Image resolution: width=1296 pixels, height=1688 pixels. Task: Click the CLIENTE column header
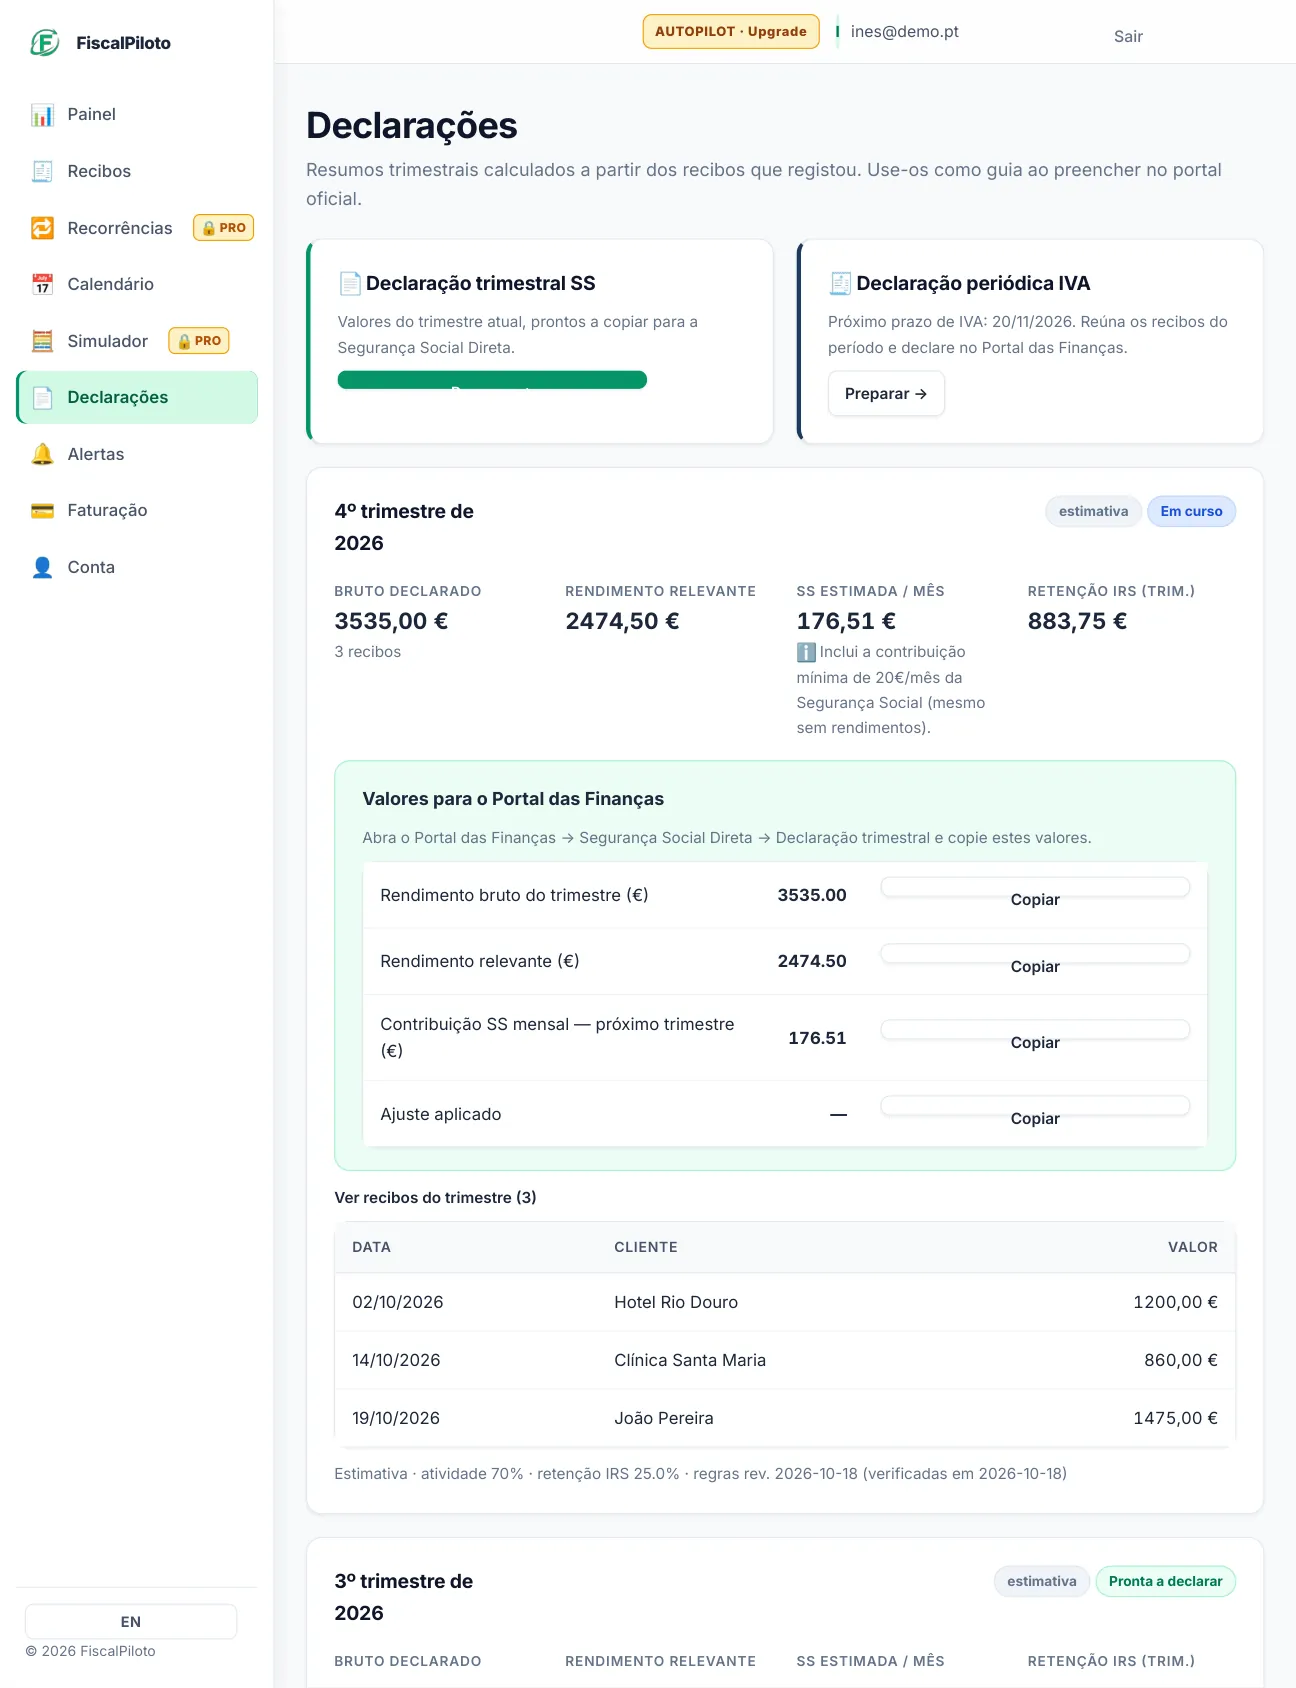pos(646,1247)
